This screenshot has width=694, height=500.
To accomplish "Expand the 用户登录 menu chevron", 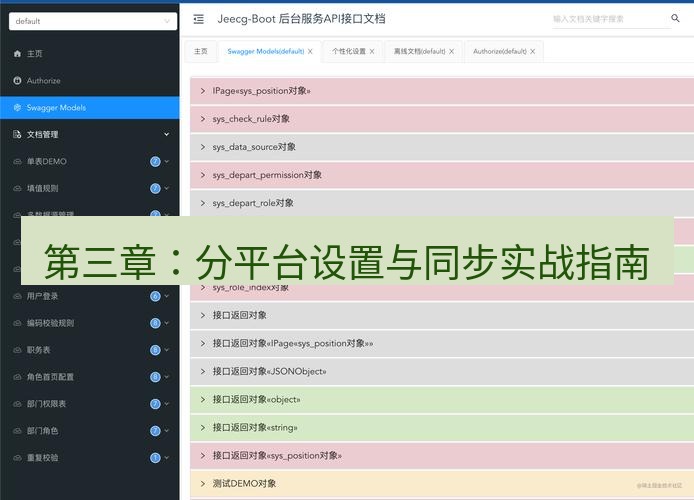I will 167,296.
